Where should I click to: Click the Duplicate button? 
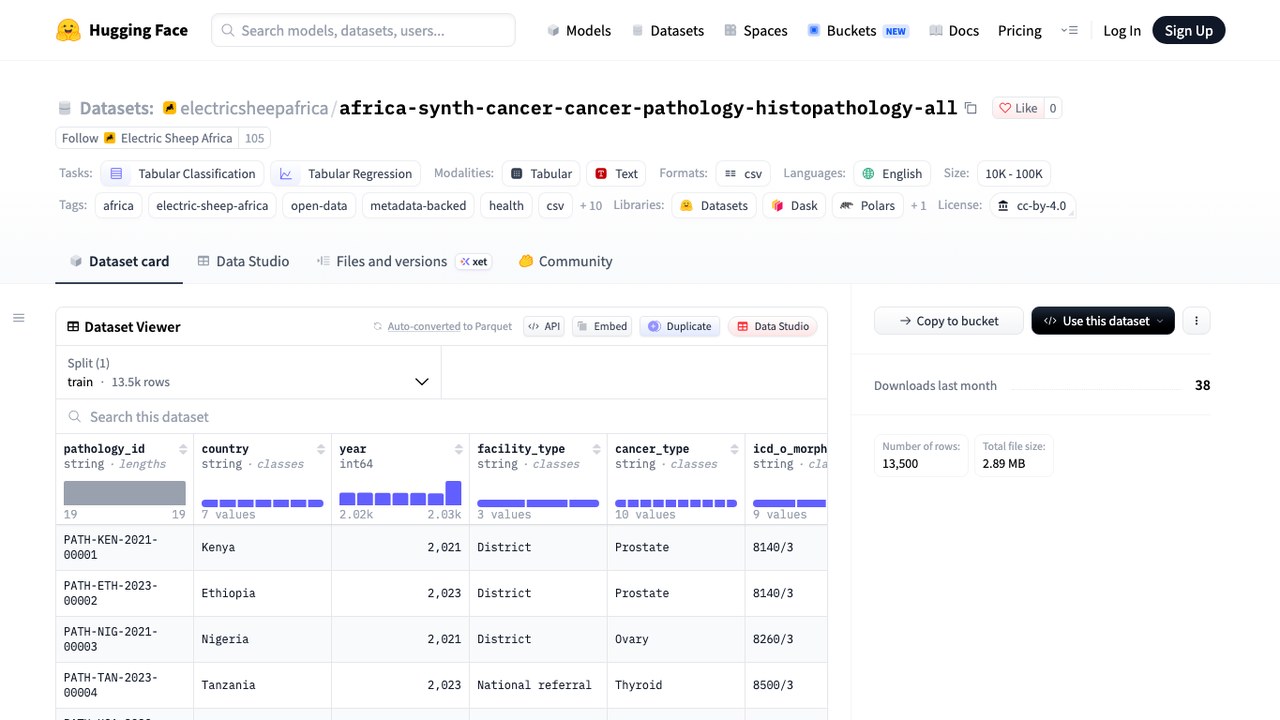(680, 326)
